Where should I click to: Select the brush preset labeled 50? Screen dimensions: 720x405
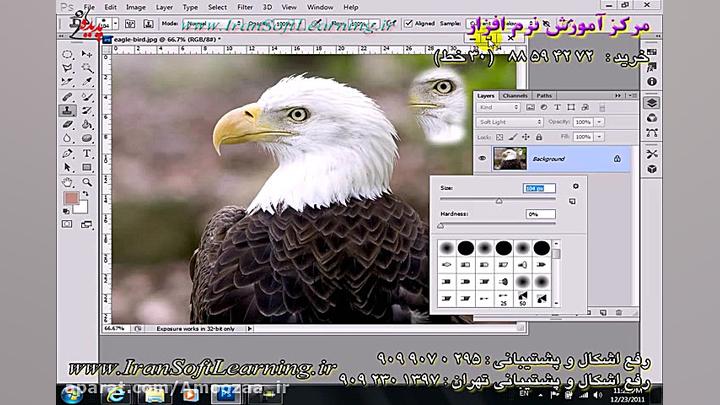(x=523, y=299)
